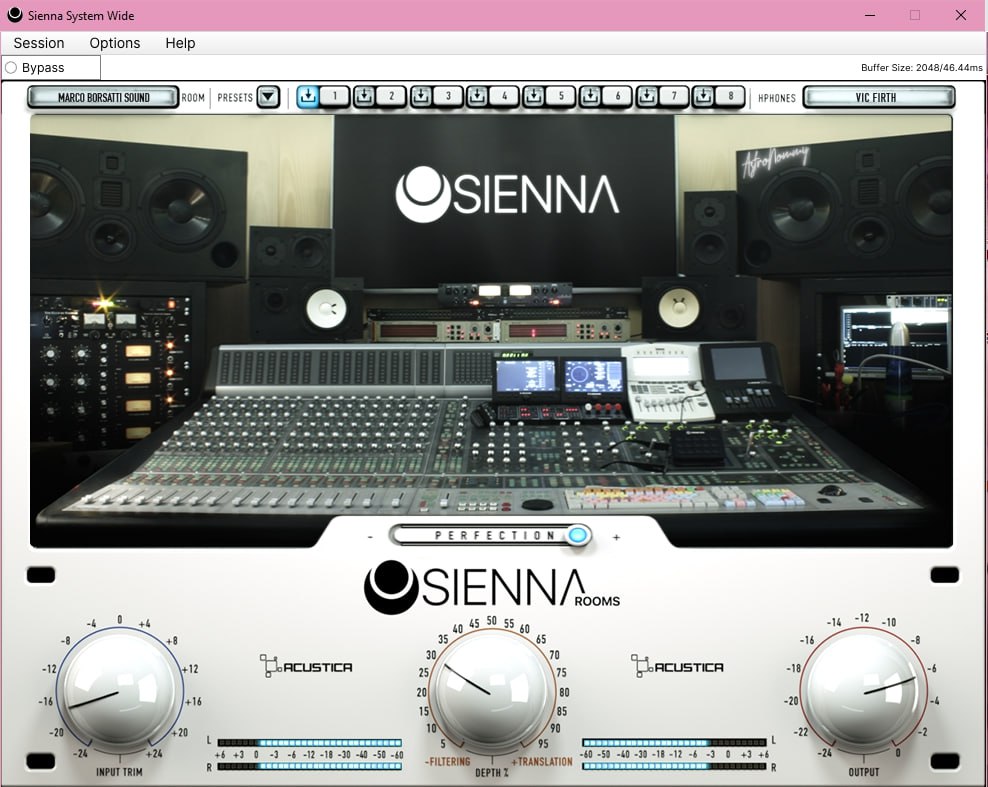Viewport: 988px width, 787px height.
Task: Click the Sienna Rooms logo
Action: click(x=492, y=587)
